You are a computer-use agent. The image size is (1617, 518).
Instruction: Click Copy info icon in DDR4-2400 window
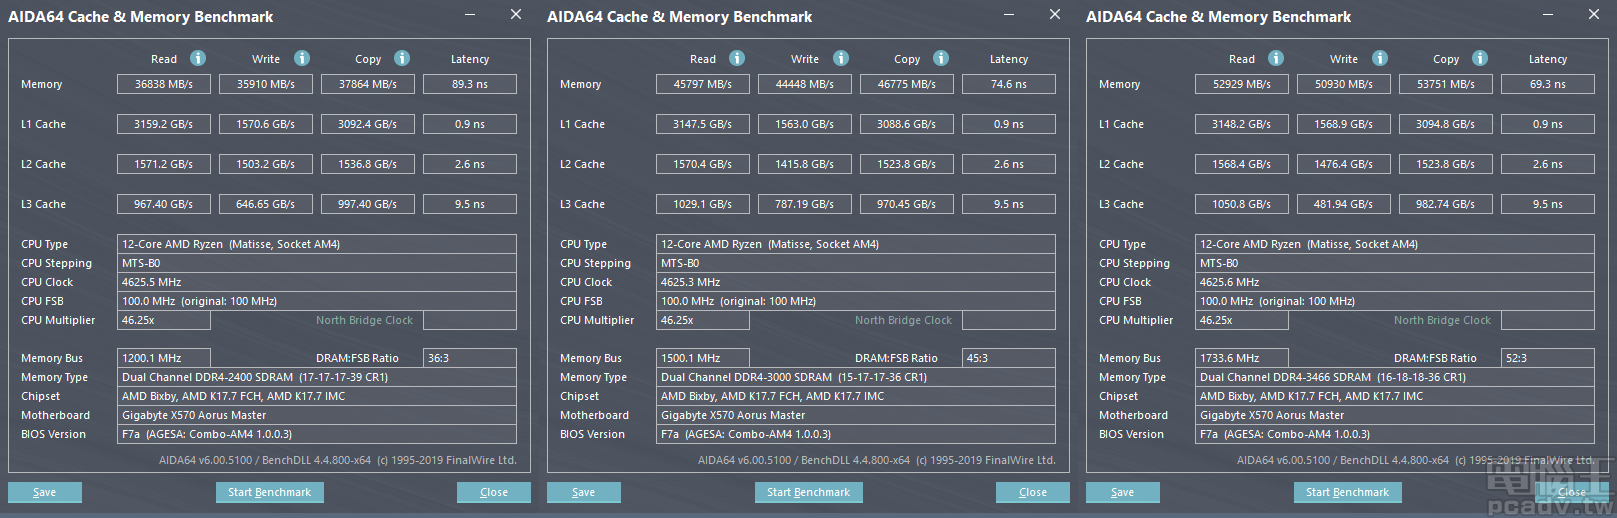click(x=402, y=58)
